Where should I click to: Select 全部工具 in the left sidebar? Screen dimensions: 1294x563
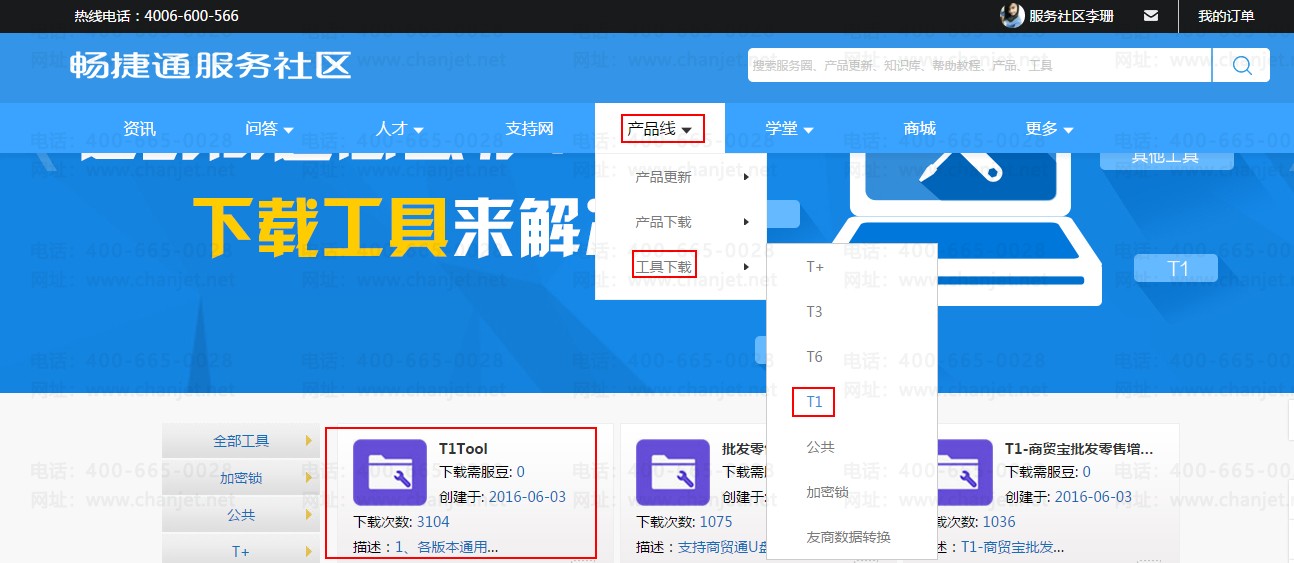point(241,440)
